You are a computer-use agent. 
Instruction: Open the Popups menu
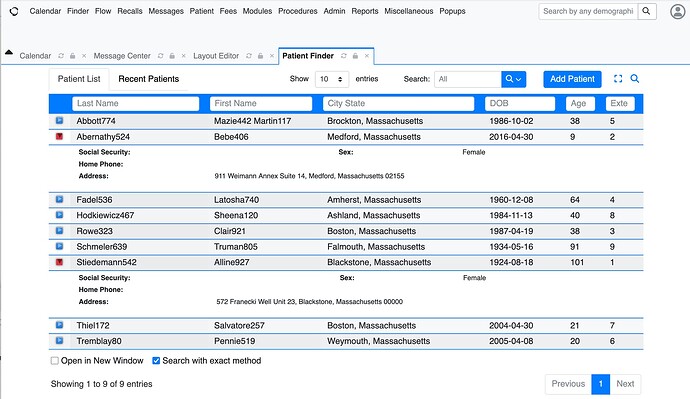tap(452, 11)
